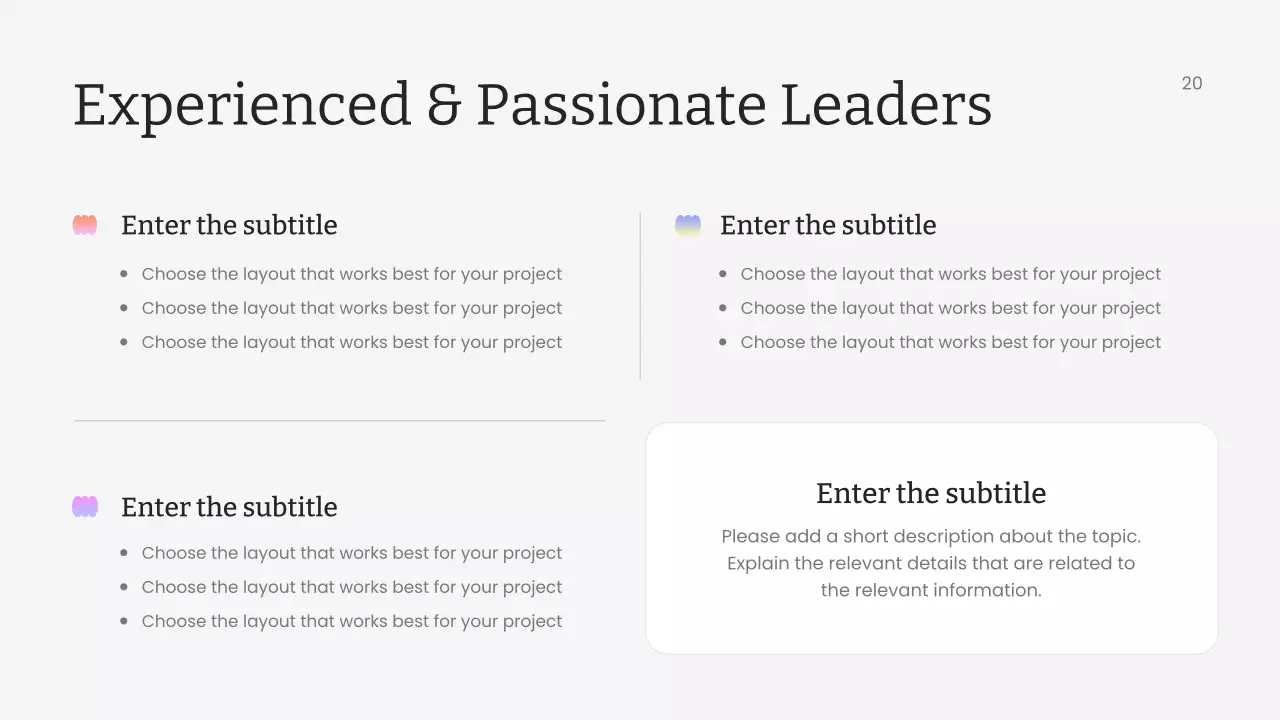1280x720 pixels.
Task: Click first bullet line under top-left subtitle
Action: [x=352, y=274]
